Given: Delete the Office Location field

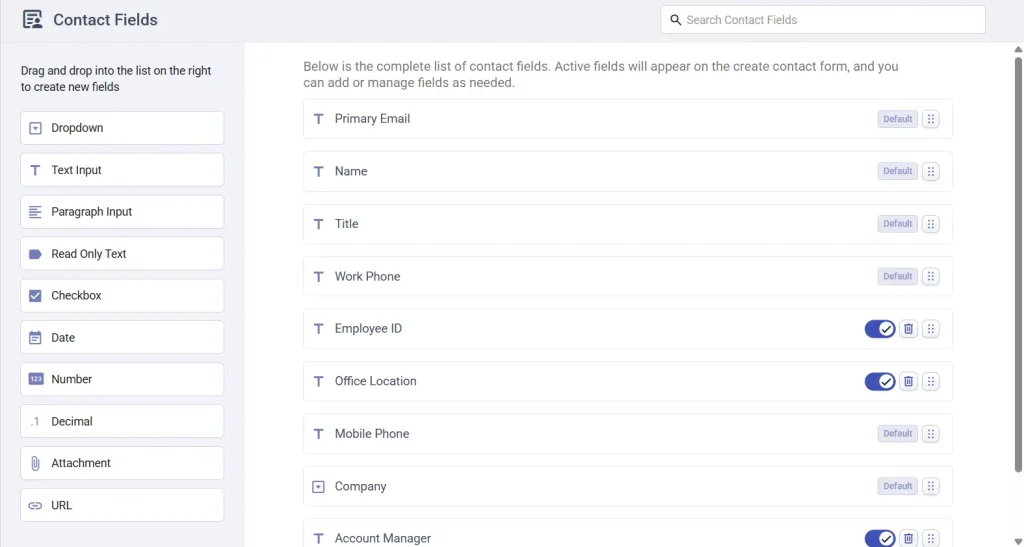Looking at the screenshot, I should point(908,381).
